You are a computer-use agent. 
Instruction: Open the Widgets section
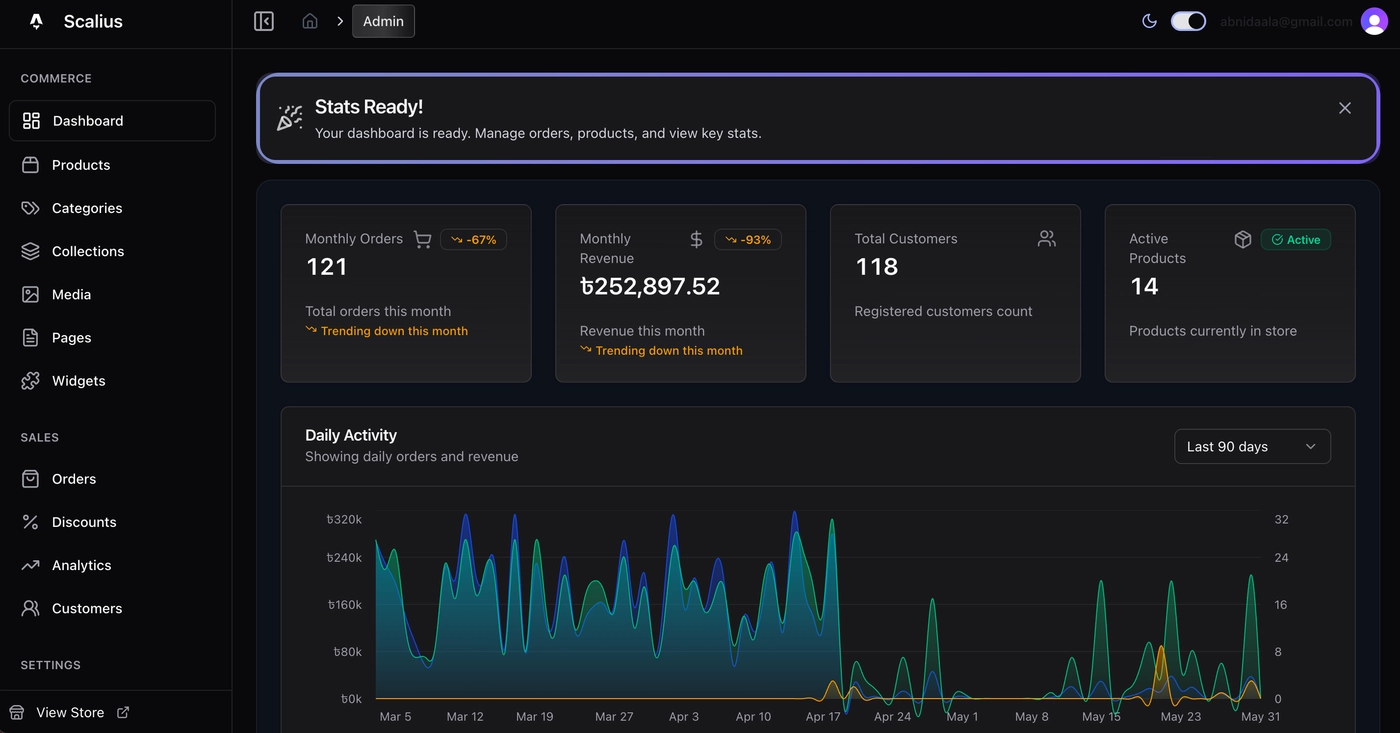coord(79,380)
